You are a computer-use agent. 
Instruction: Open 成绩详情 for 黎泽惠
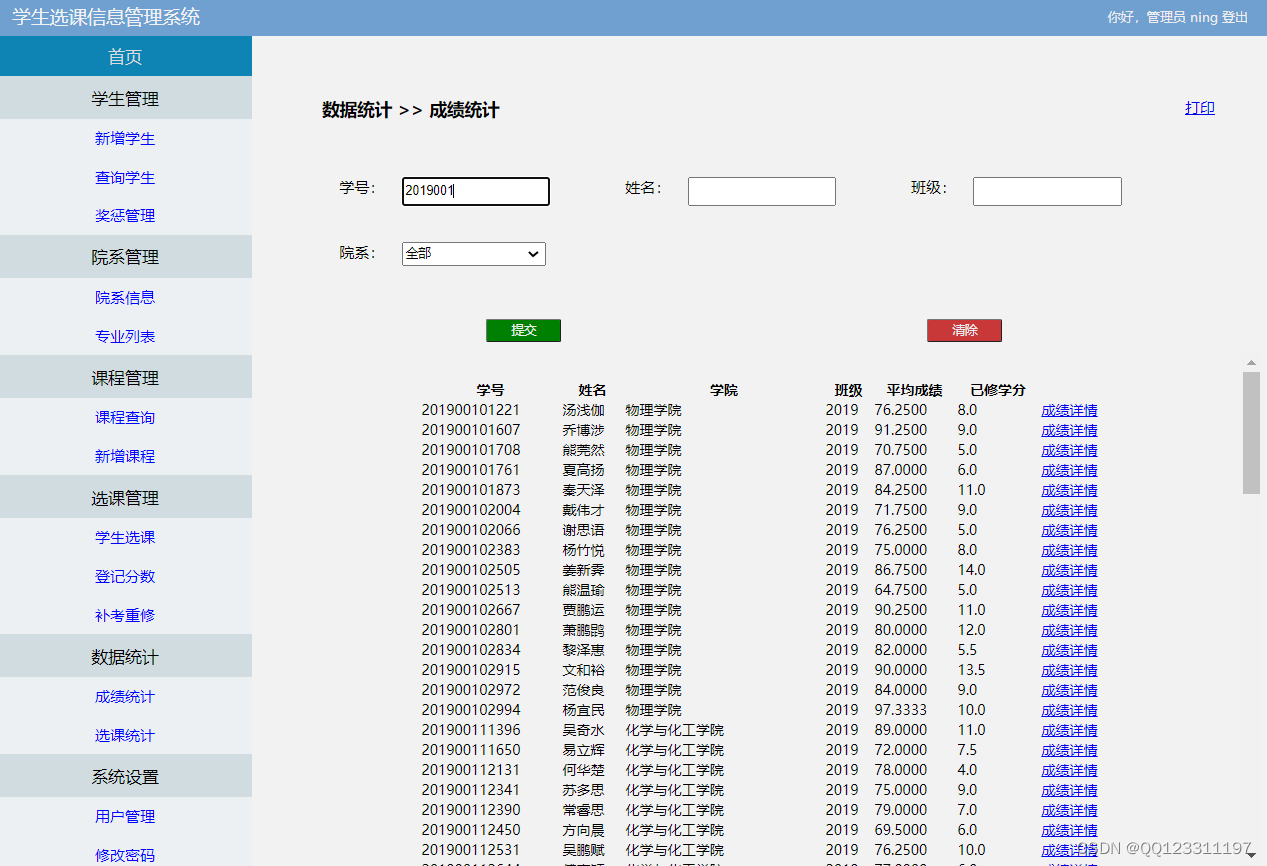[1069, 650]
